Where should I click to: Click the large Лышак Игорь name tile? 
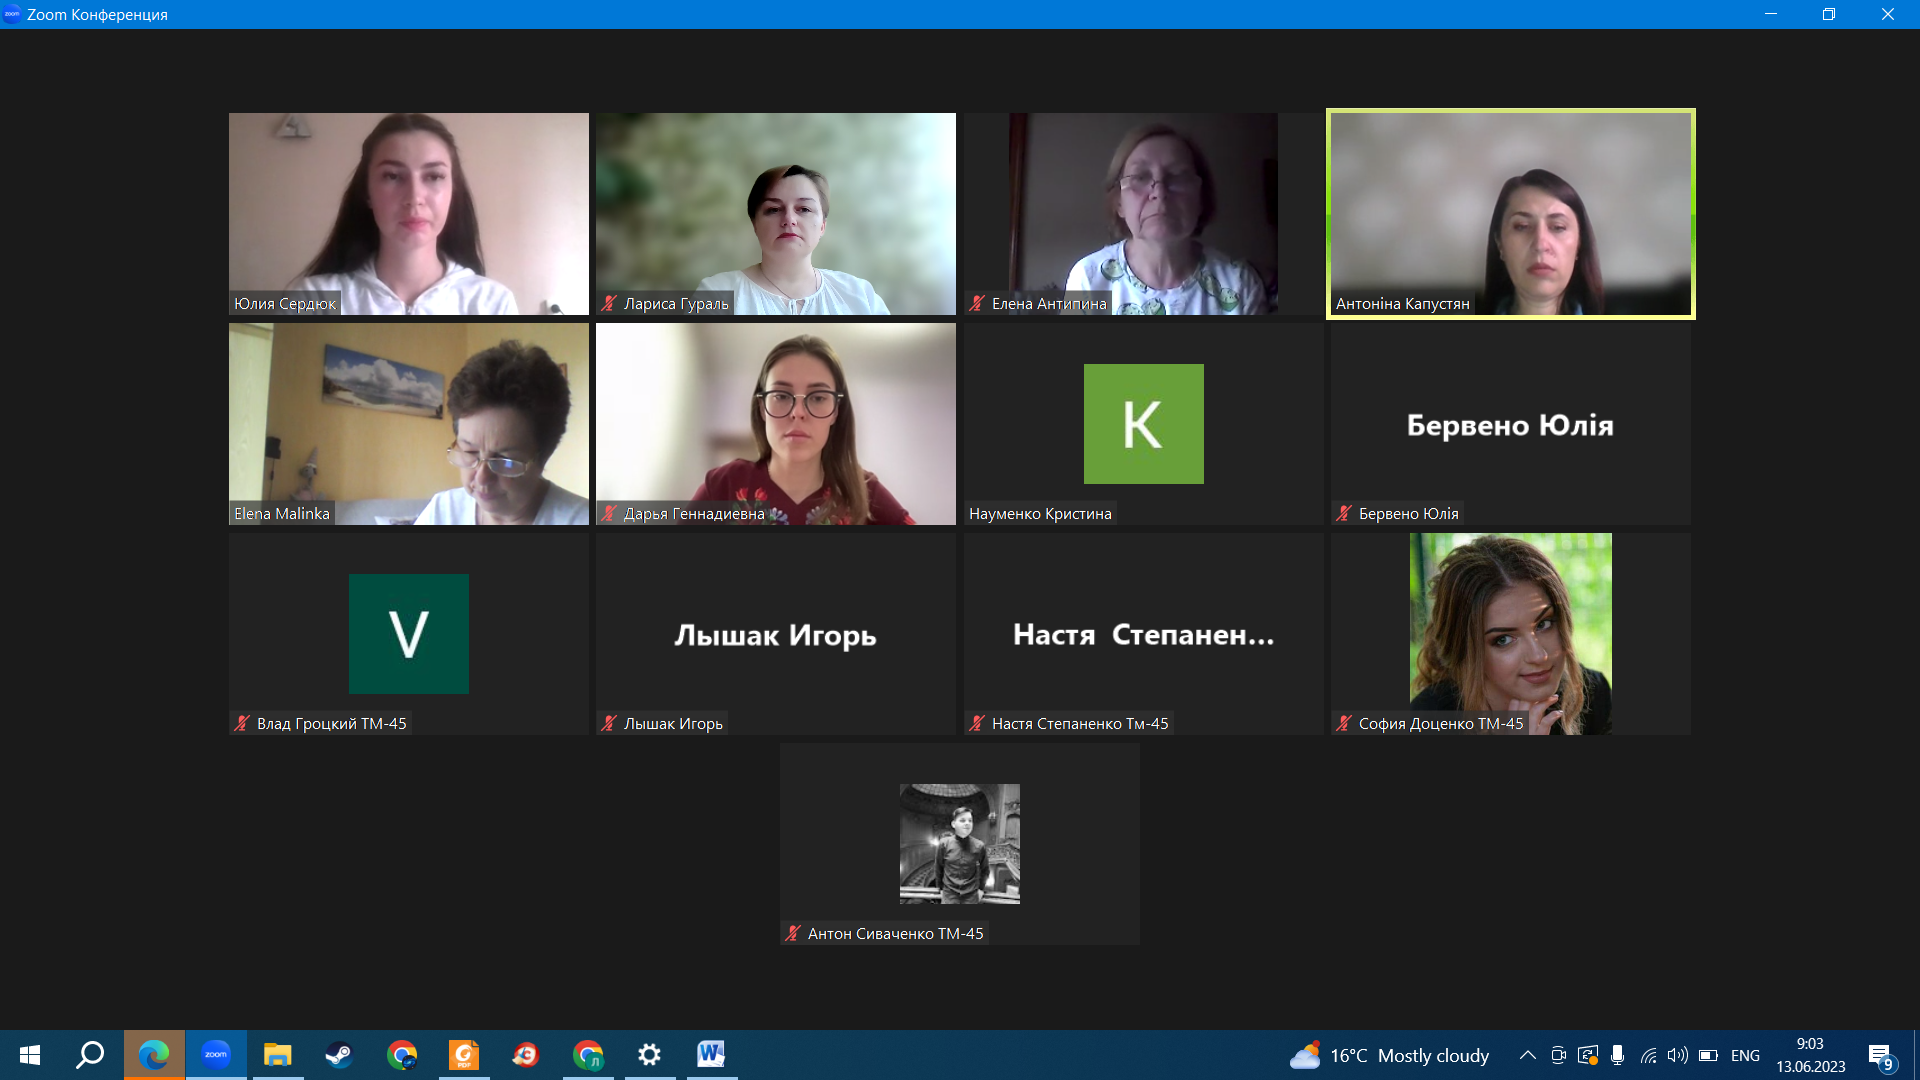click(775, 635)
